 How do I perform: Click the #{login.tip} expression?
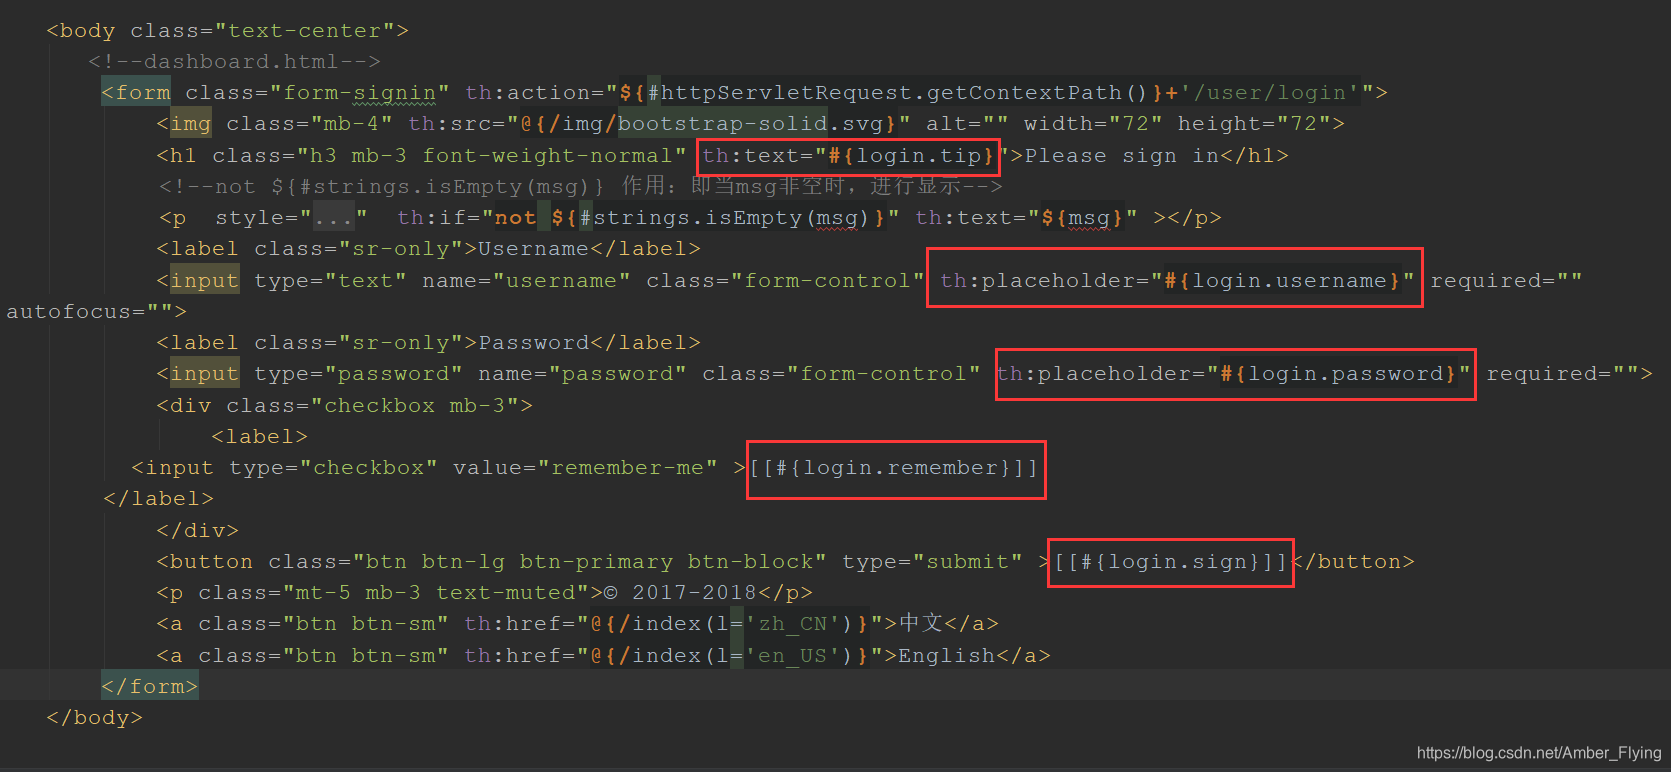912,156
